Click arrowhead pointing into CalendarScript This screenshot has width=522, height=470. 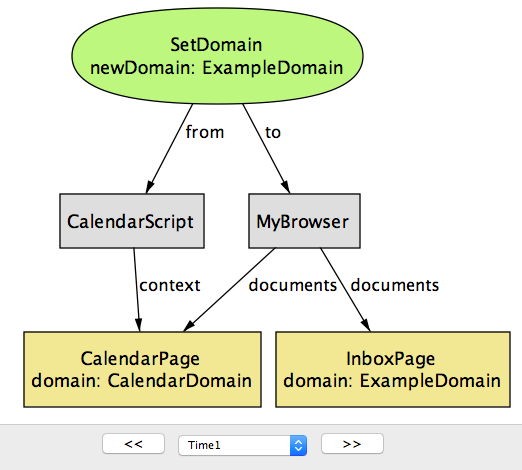[150, 187]
